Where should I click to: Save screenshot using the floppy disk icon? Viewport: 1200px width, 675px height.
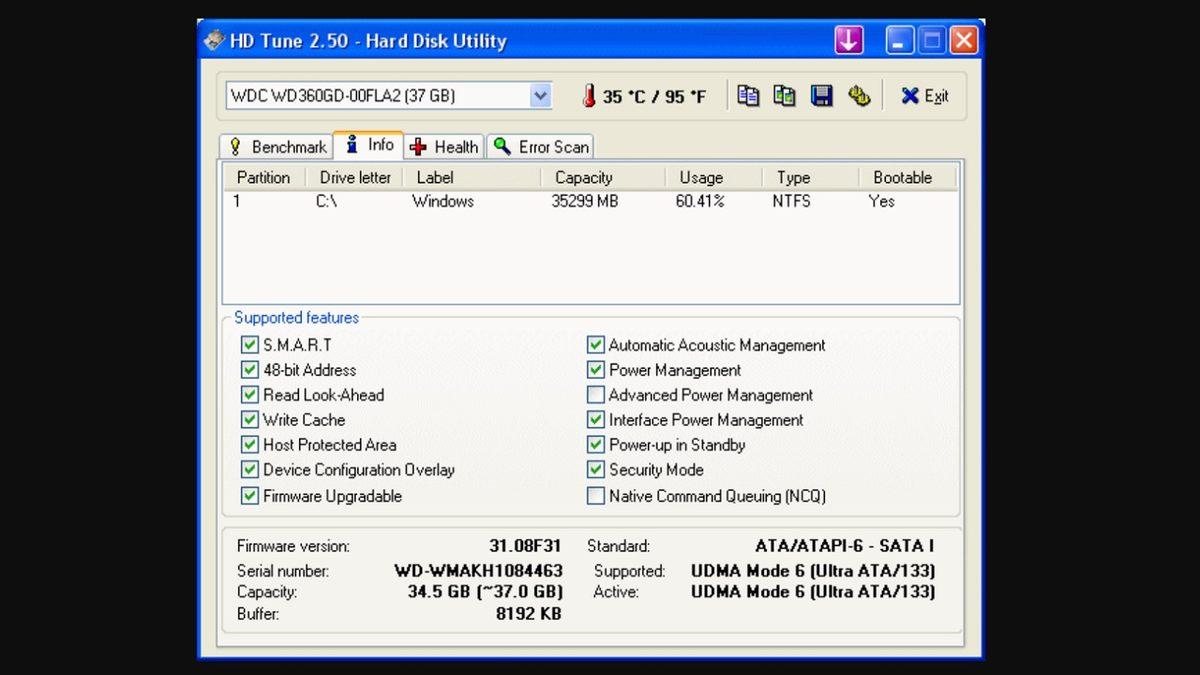pyautogui.click(x=822, y=96)
